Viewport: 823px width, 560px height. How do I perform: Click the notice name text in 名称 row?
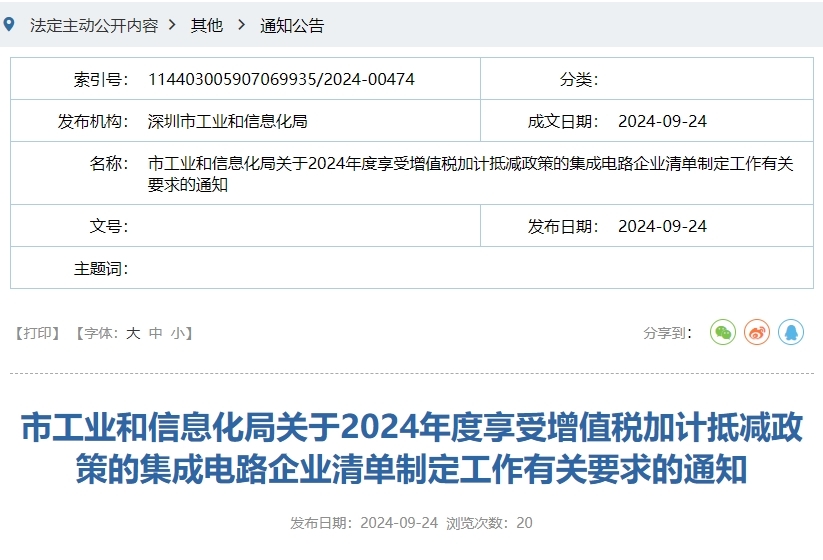(x=470, y=174)
